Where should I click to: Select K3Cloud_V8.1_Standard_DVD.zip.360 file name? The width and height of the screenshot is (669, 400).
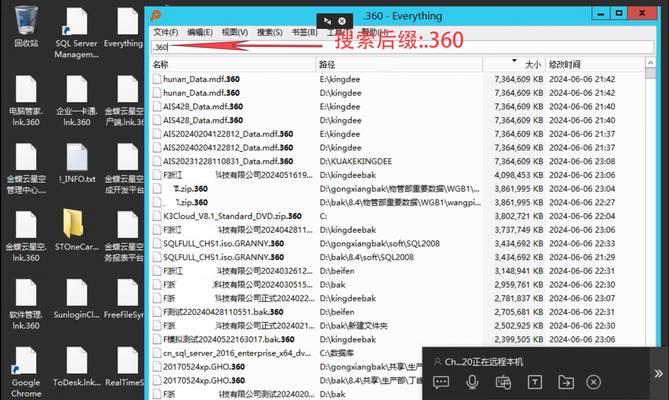[232, 216]
